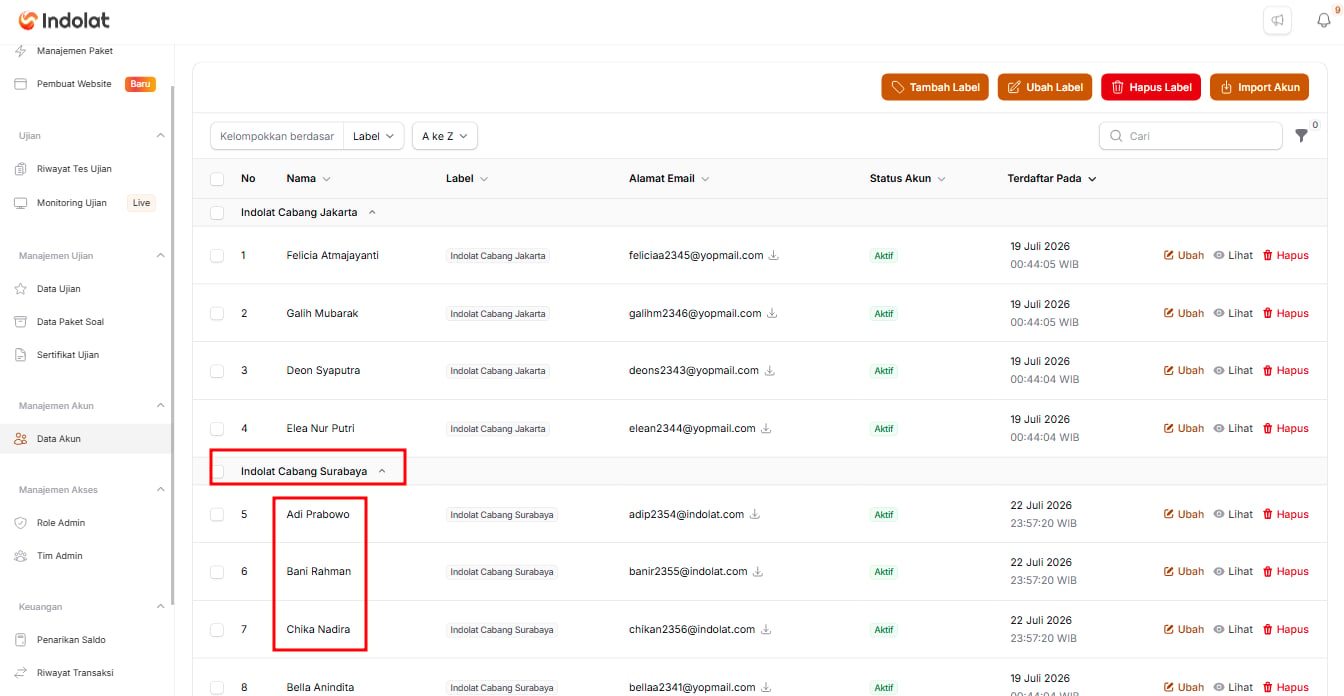Tick the select-all checkbox in table header
1344x696 pixels.
point(217,179)
